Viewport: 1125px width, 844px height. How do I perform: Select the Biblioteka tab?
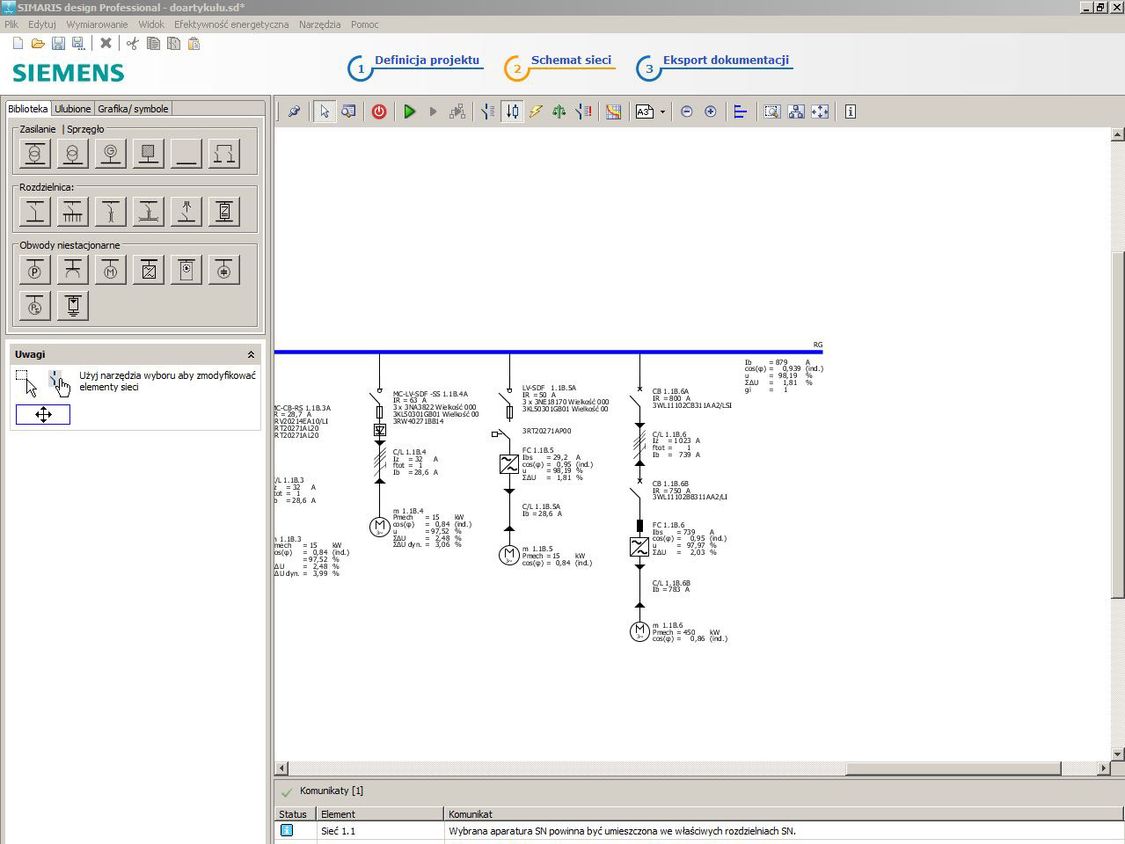click(28, 108)
